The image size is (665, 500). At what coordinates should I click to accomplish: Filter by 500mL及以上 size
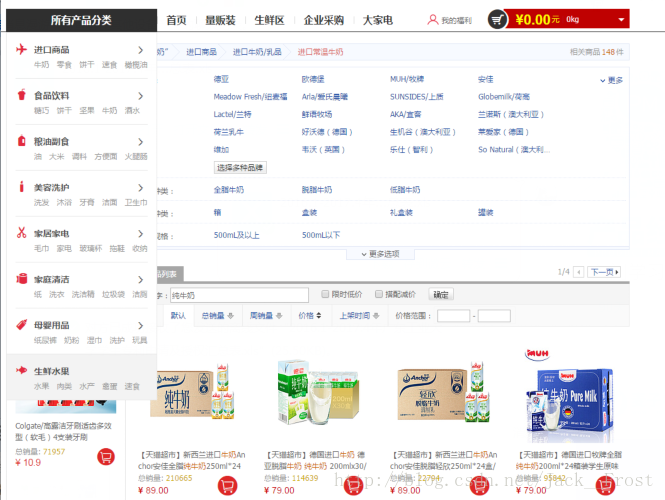pos(236,235)
